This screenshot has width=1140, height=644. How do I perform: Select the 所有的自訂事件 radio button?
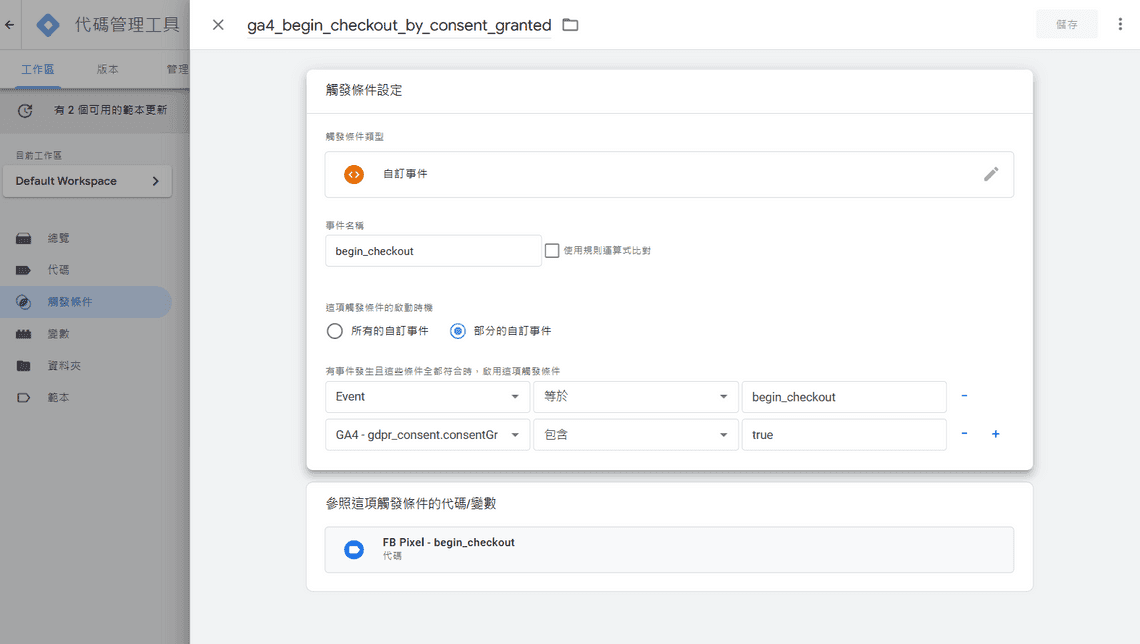pyautogui.click(x=334, y=330)
